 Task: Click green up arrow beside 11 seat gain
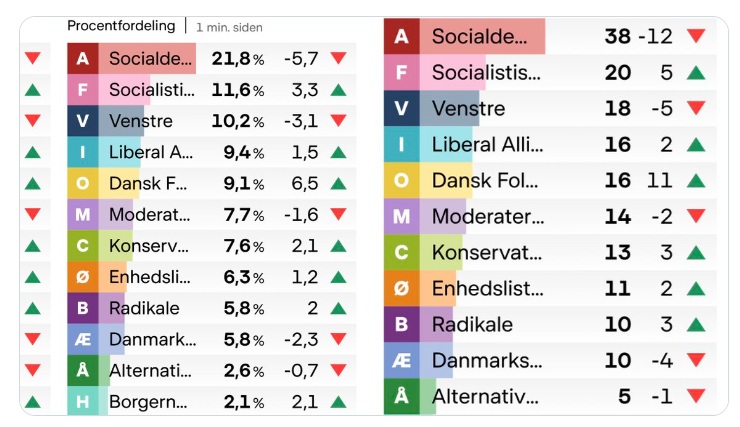[697, 180]
